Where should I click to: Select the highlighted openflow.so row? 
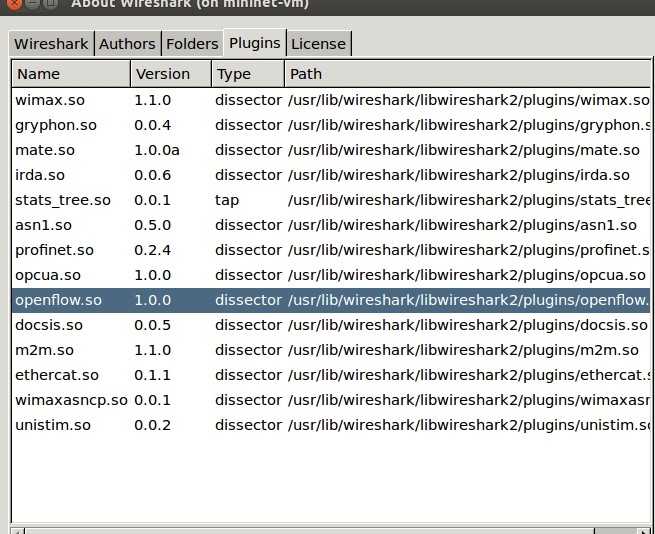pos(331,300)
